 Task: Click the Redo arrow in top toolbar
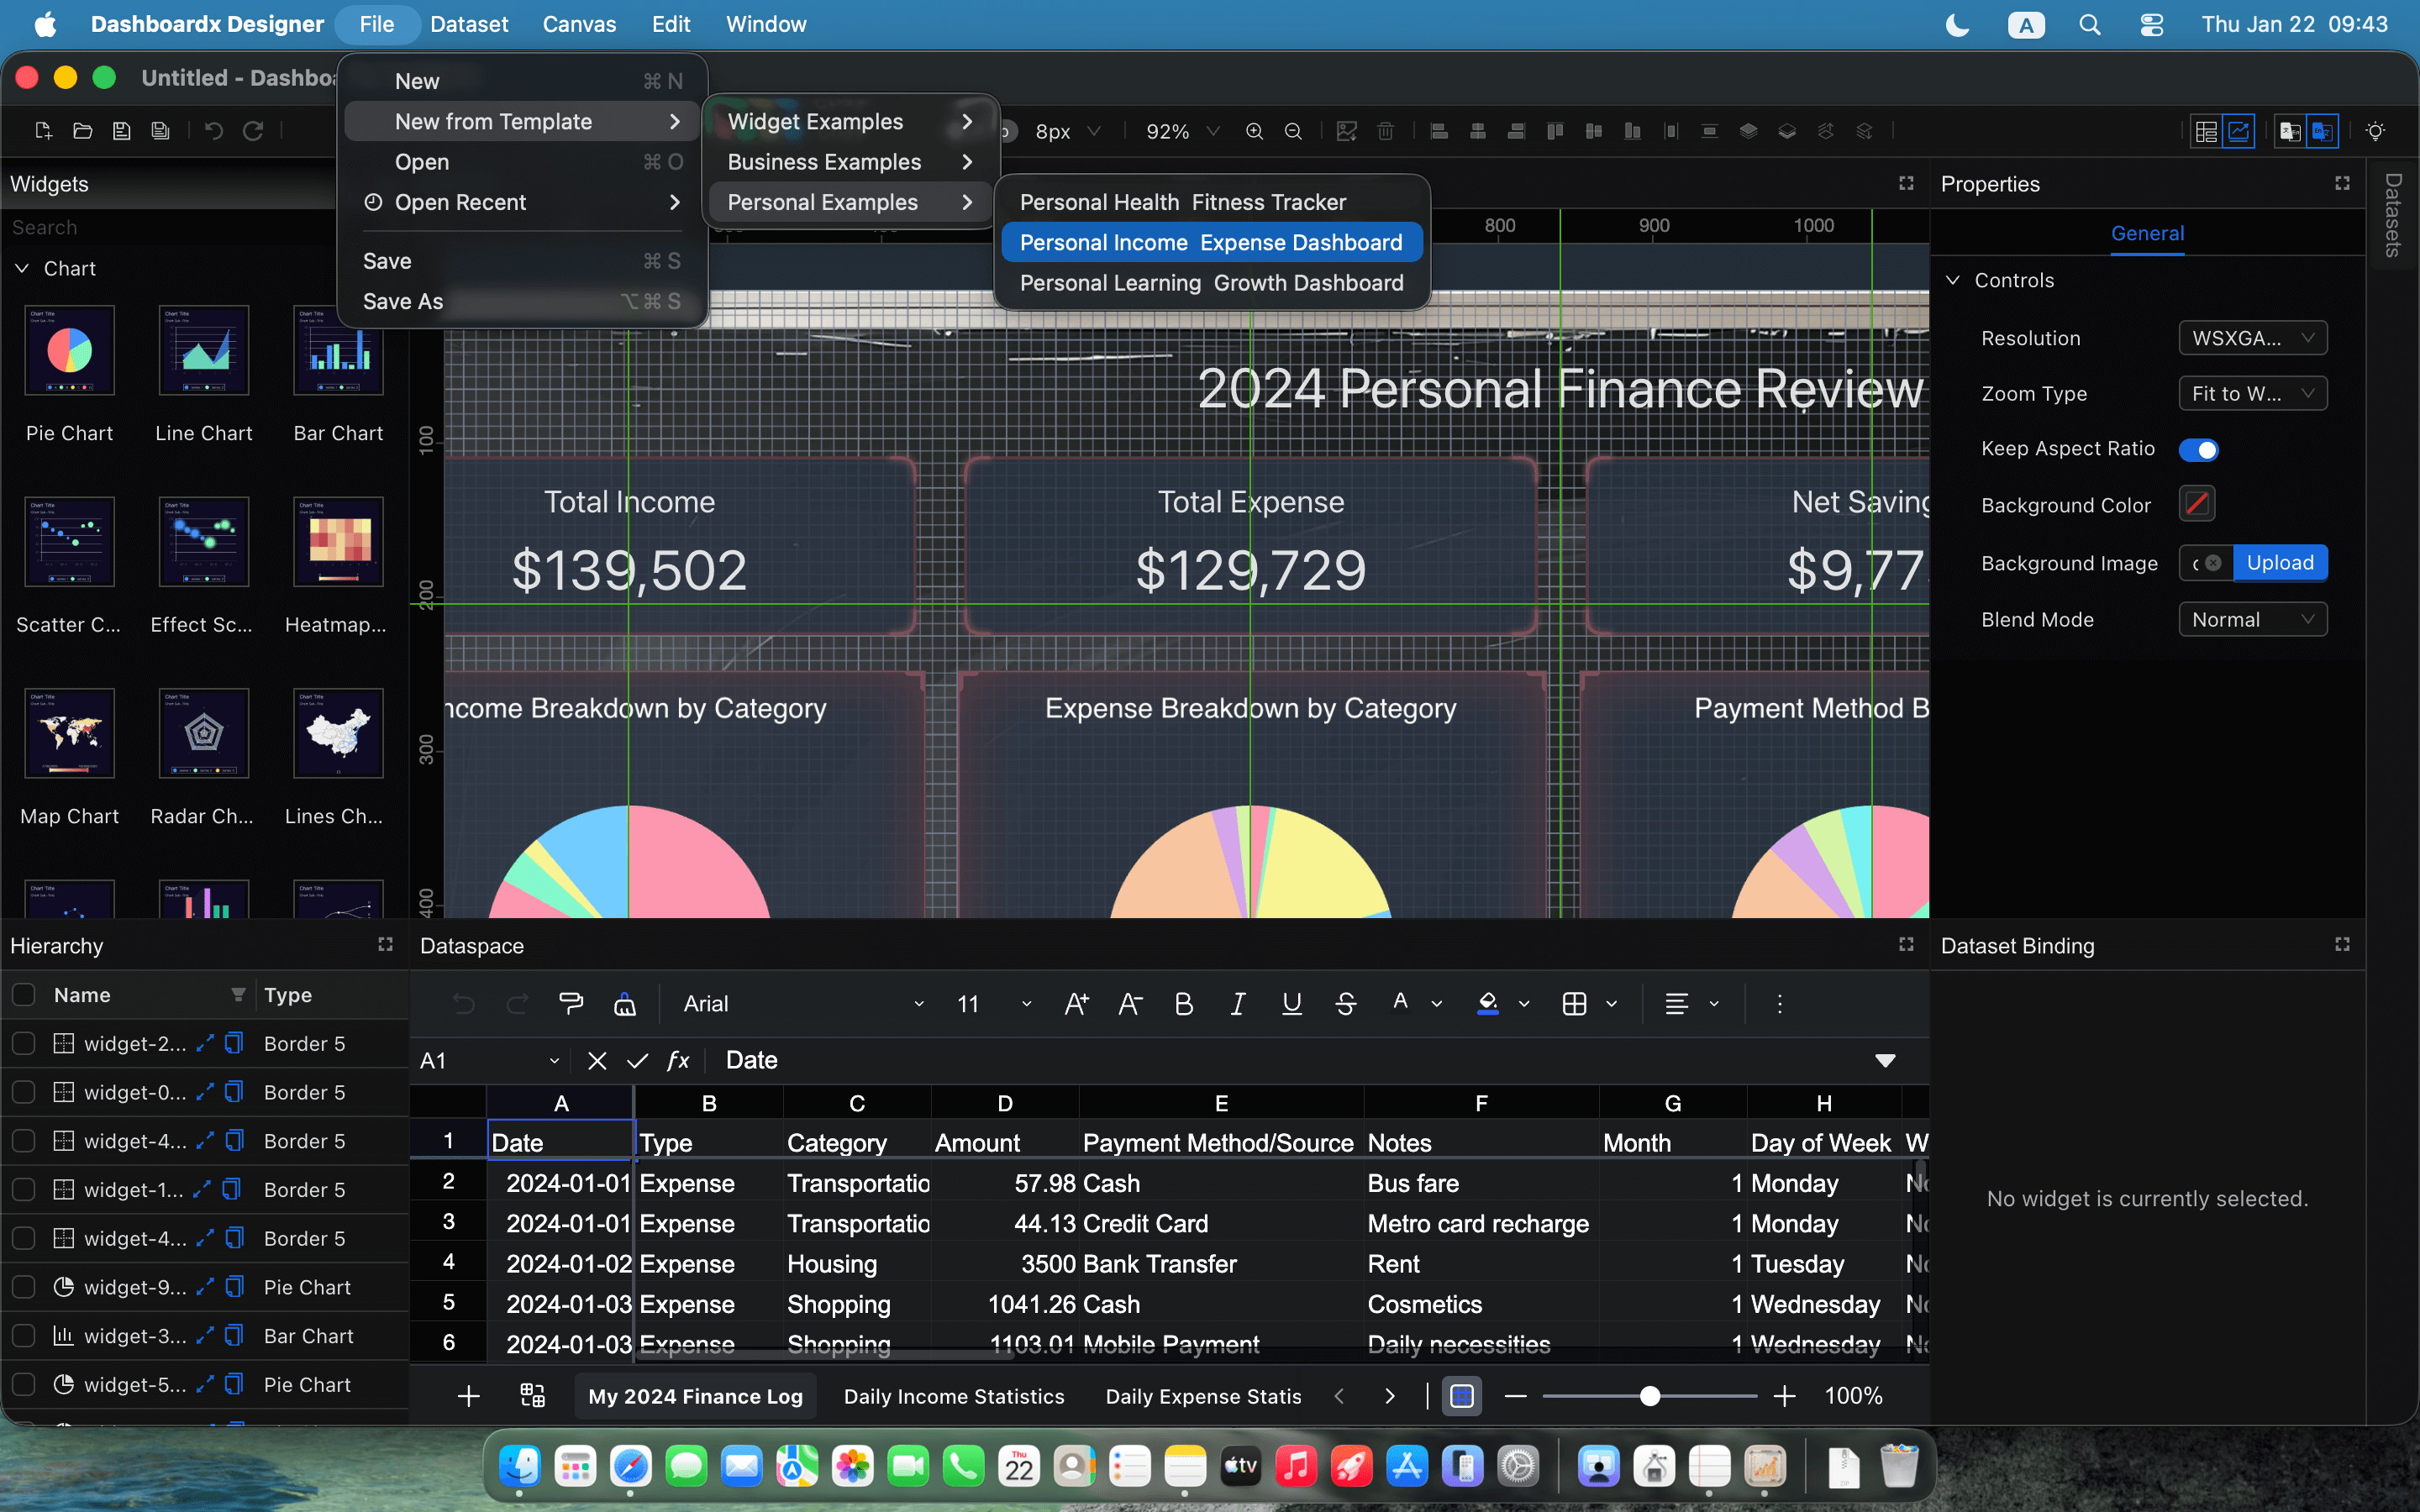coord(253,131)
